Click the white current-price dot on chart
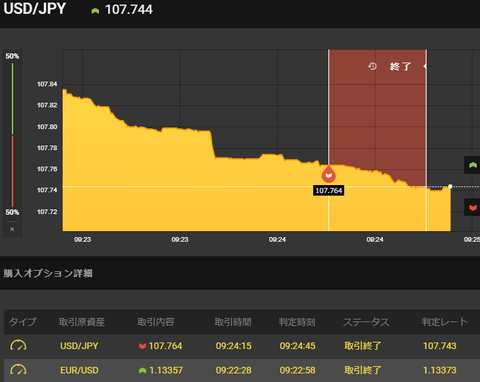Image resolution: width=480 pixels, height=382 pixels. [x=450, y=186]
